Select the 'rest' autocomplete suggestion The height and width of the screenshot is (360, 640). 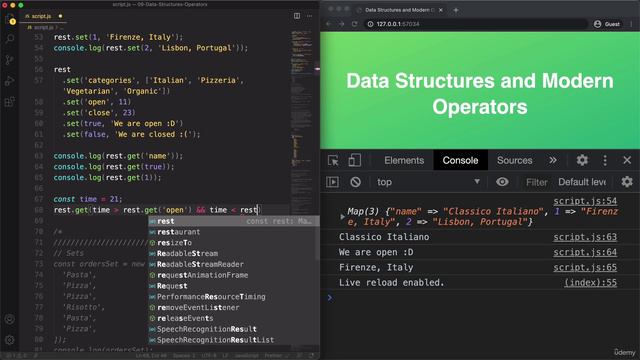pyautogui.click(x=233, y=221)
